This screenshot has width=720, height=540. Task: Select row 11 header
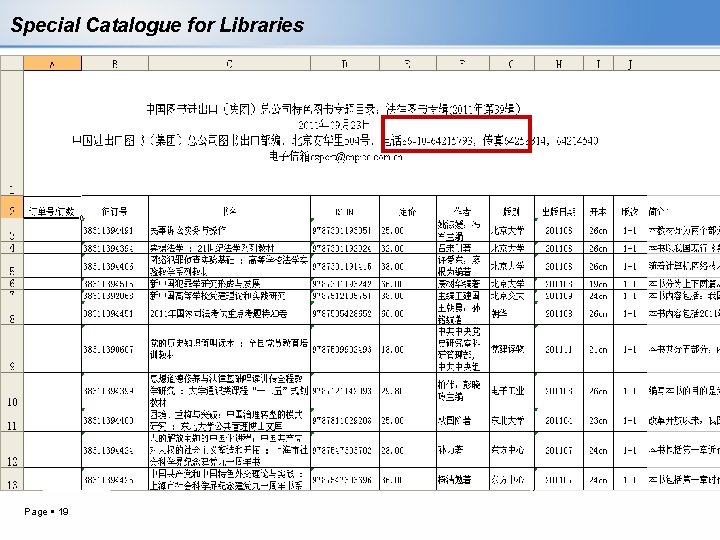[x=11, y=420]
